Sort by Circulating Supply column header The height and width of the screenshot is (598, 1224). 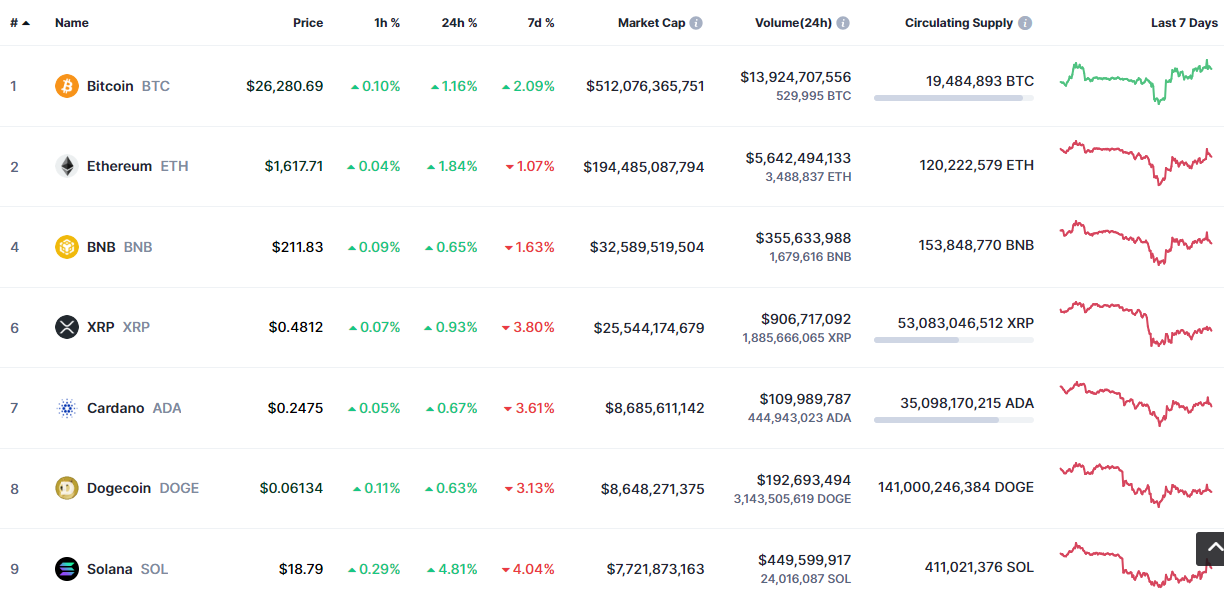(959, 23)
